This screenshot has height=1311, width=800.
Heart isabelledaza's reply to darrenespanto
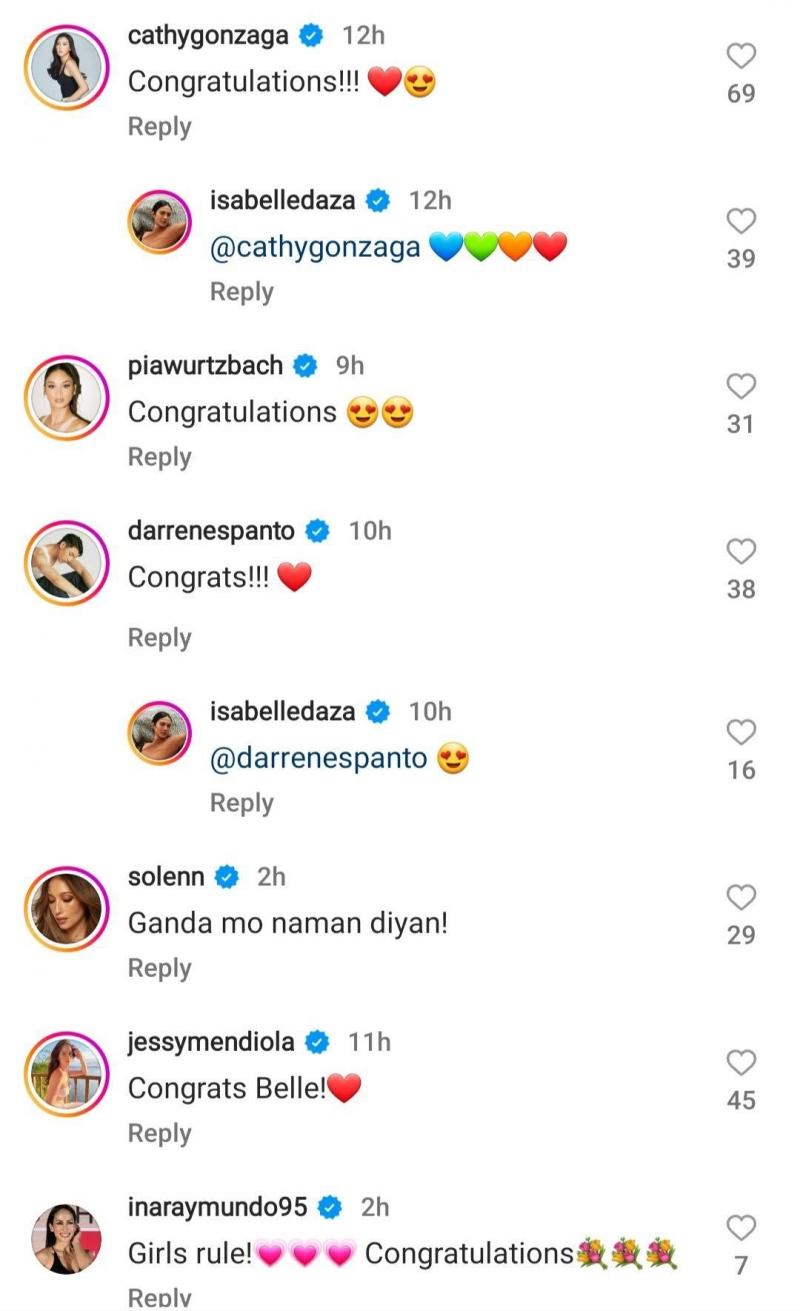741,733
